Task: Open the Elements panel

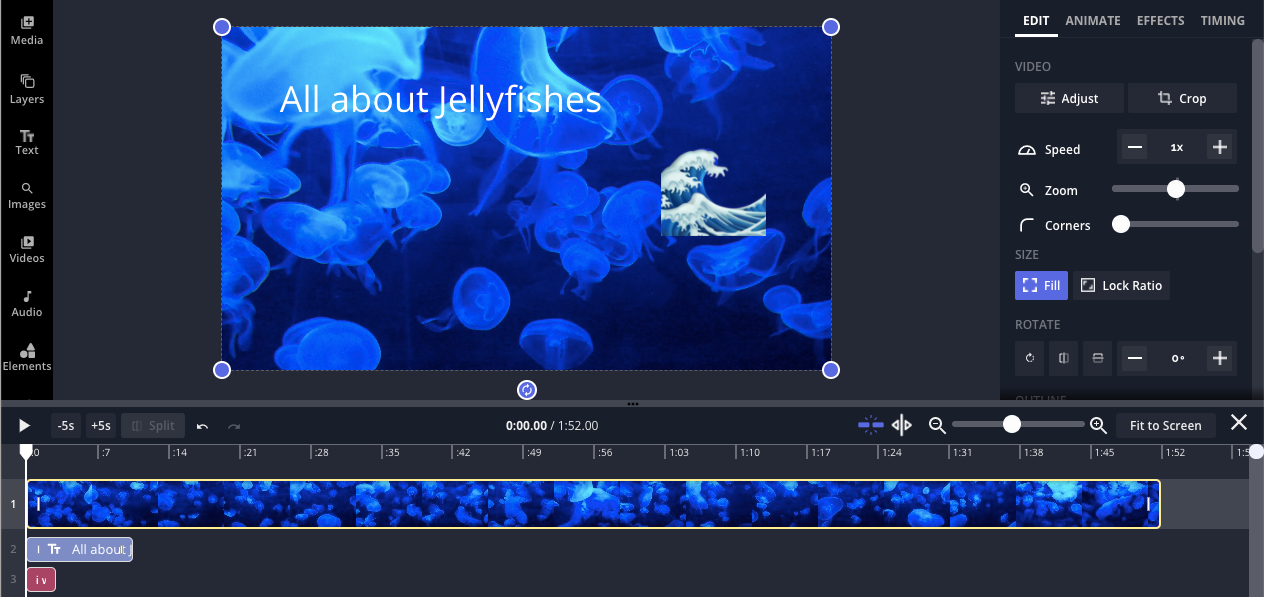Action: click(27, 357)
